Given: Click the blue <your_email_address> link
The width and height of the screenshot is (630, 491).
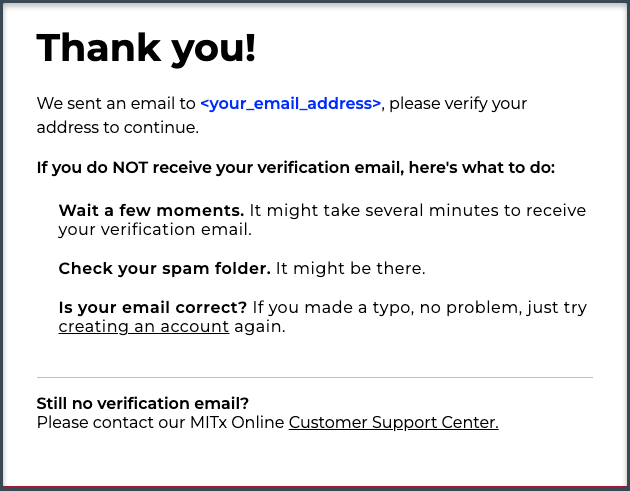Looking at the screenshot, I should (x=290, y=104).
